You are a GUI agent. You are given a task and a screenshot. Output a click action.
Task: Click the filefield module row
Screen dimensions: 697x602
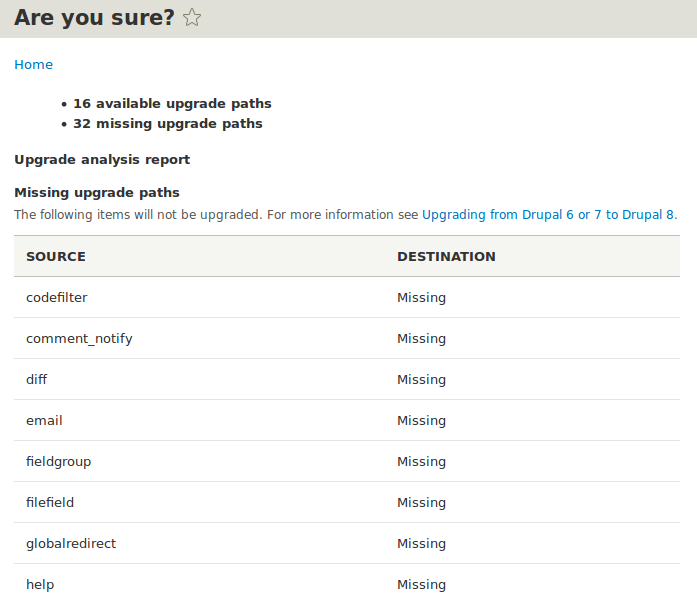pyautogui.click(x=50, y=502)
